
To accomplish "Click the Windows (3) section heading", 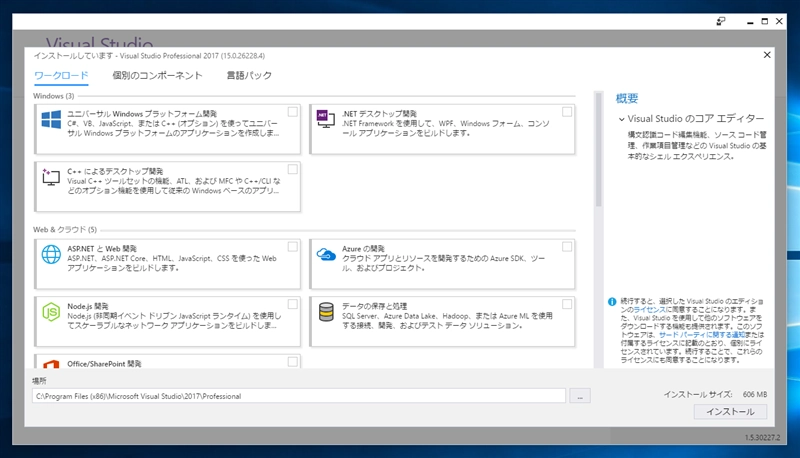I will coord(54,96).
